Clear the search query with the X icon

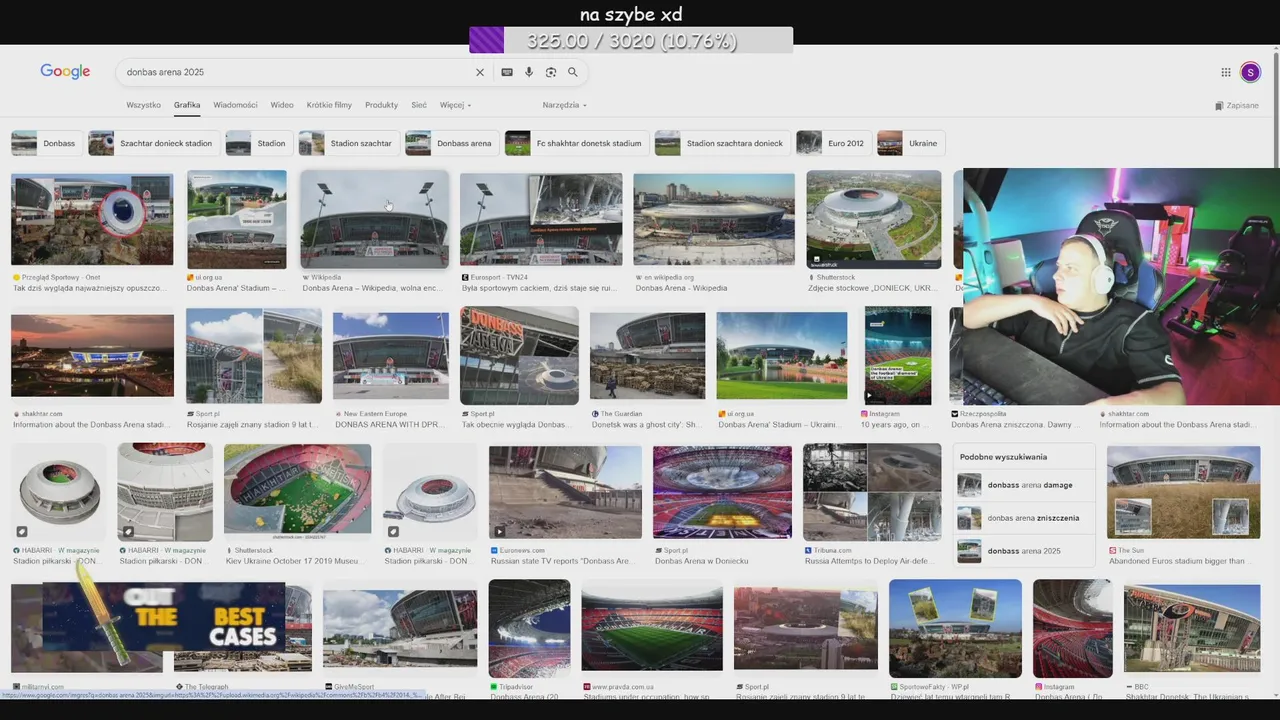480,72
